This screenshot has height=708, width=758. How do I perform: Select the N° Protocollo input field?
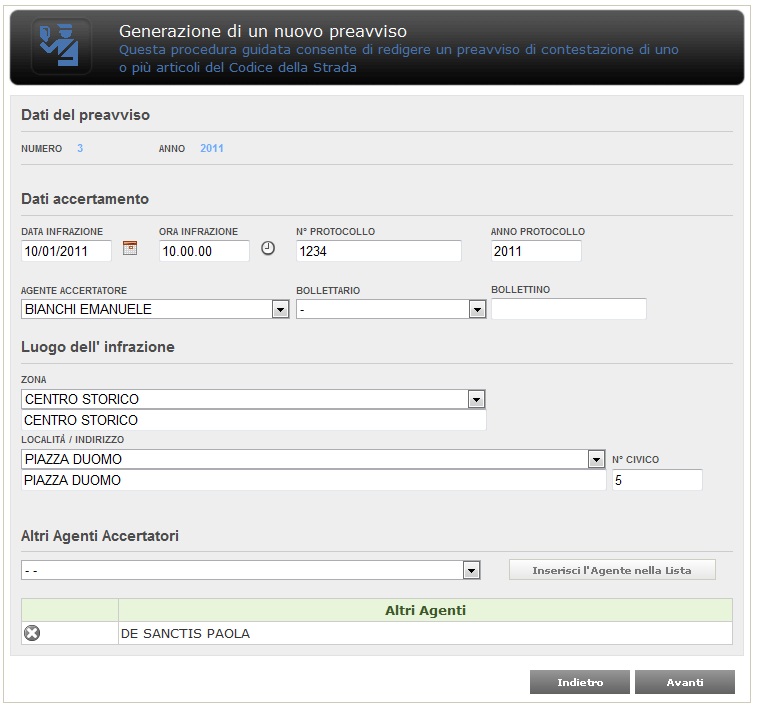(379, 251)
